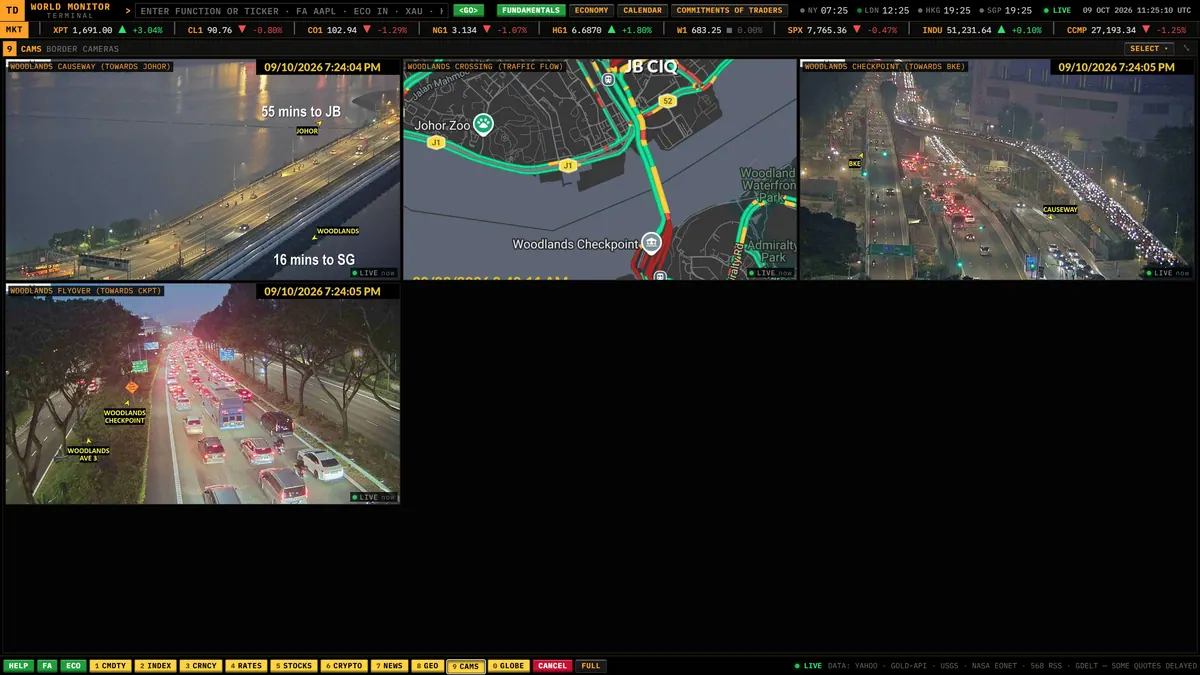The width and height of the screenshot is (1200, 675).
Task: Click the green GO button
Action: point(468,11)
